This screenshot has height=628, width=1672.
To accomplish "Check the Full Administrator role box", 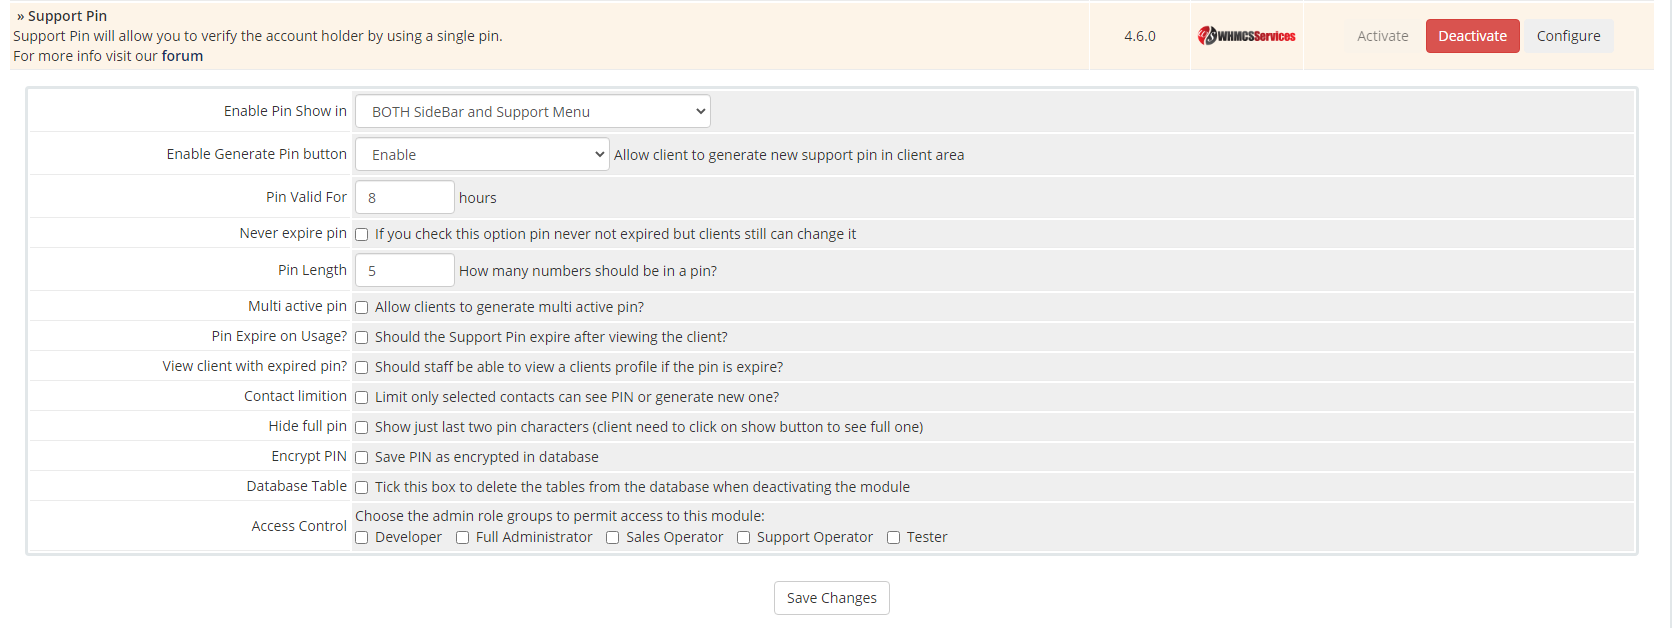I will click(463, 538).
